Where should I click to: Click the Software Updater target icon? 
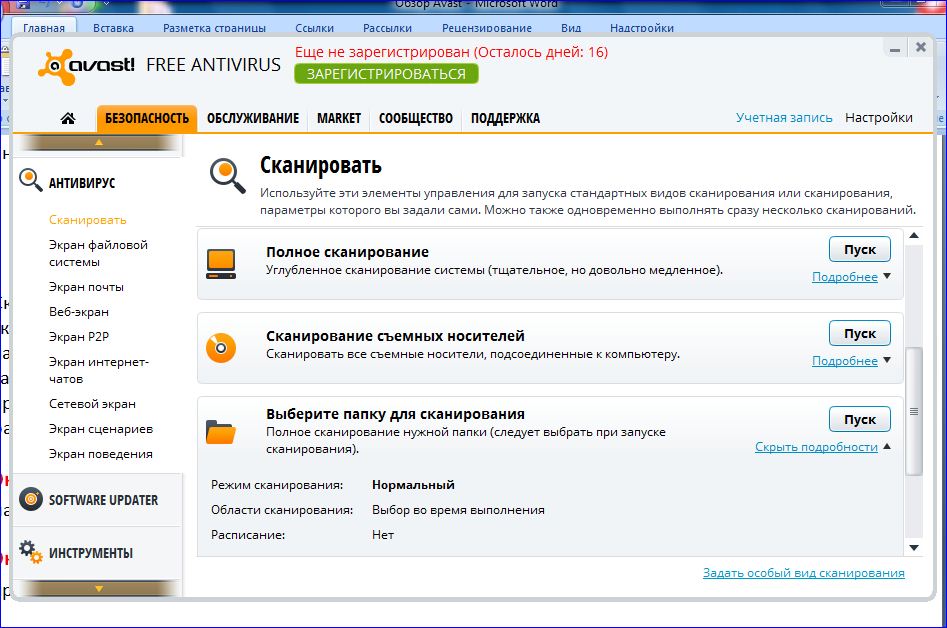tap(31, 499)
